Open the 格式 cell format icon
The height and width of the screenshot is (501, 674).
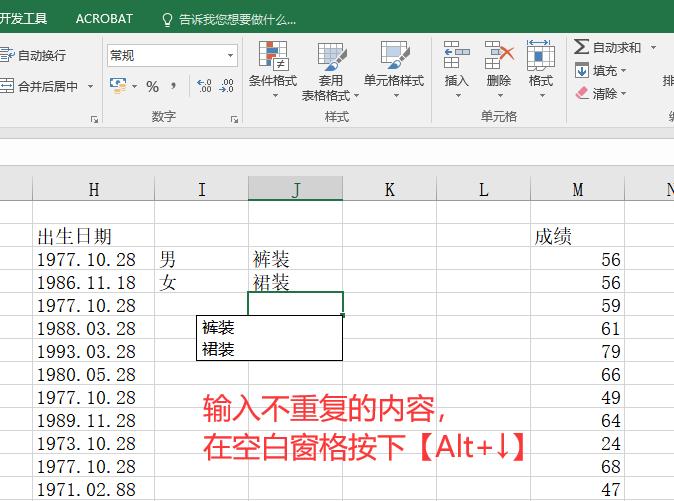point(540,58)
